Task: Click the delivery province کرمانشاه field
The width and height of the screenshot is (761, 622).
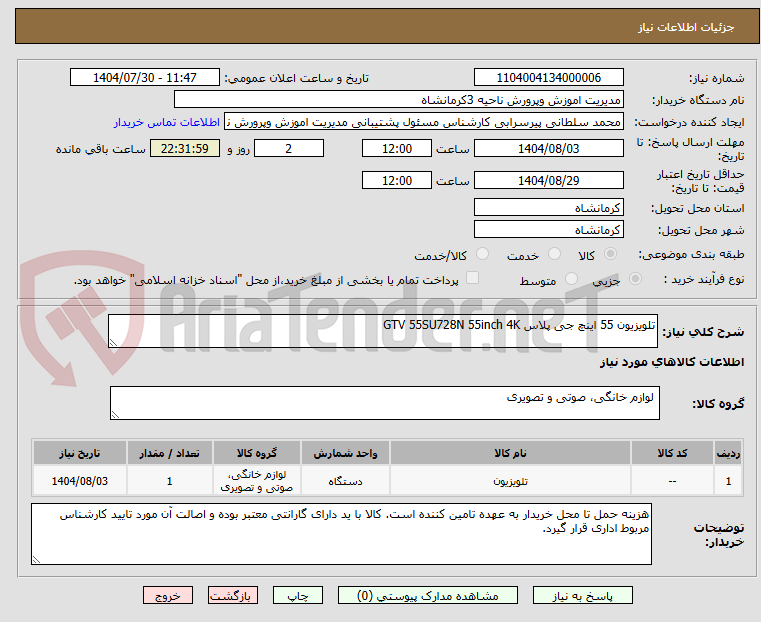Action: tap(548, 208)
